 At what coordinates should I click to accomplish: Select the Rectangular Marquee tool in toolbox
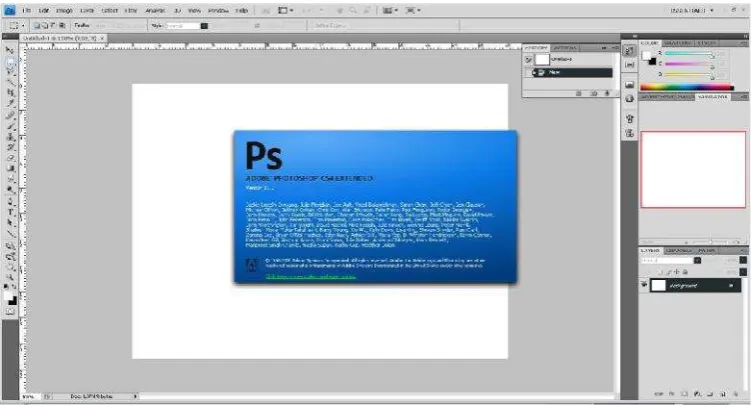click(x=10, y=61)
